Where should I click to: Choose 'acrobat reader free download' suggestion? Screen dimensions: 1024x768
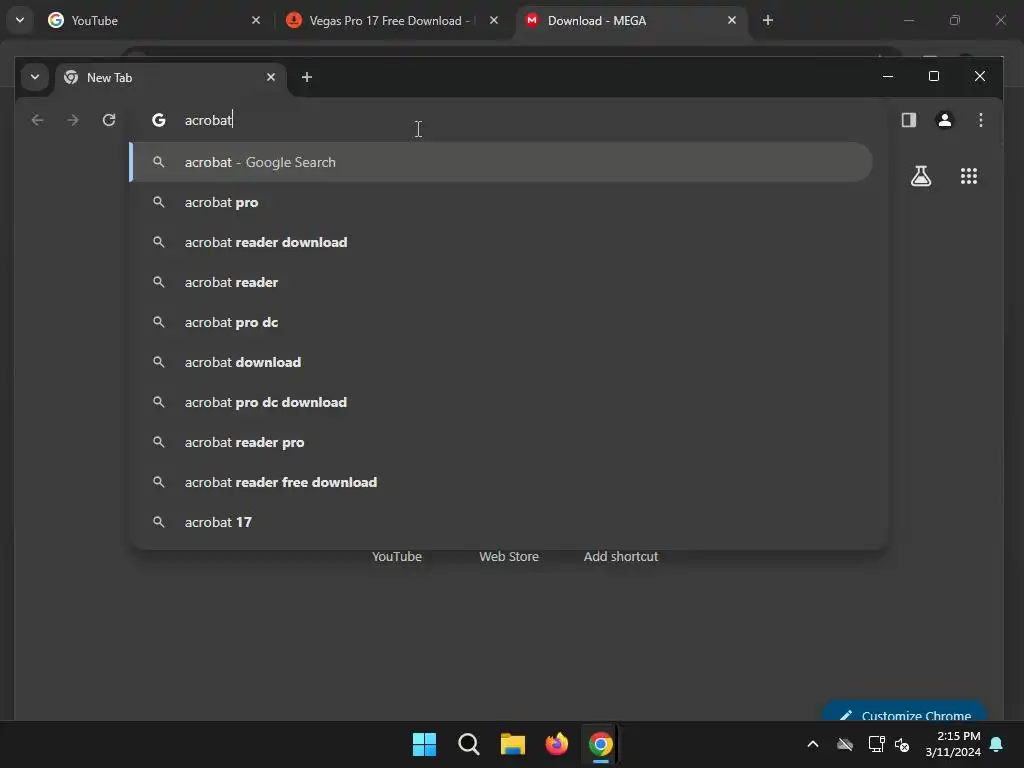coord(502,482)
